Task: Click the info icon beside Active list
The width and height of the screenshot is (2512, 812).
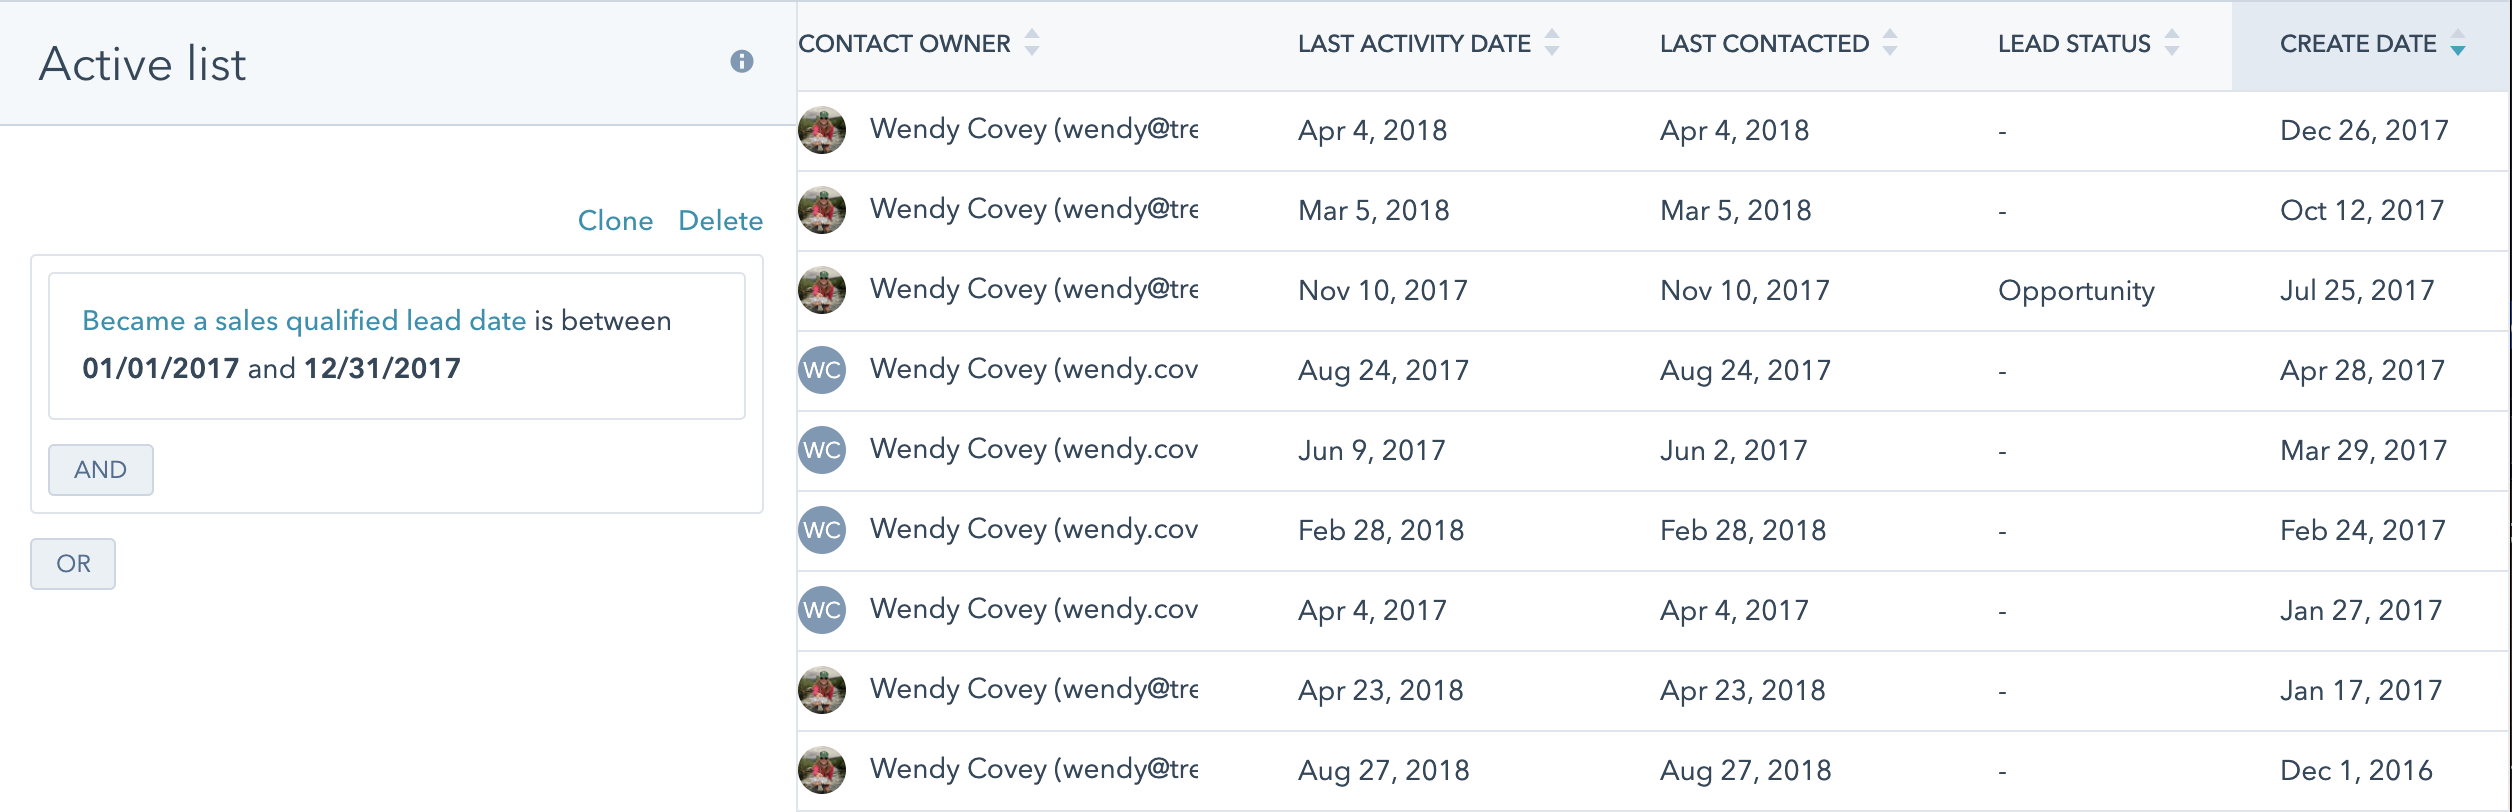Action: pyautogui.click(x=741, y=62)
